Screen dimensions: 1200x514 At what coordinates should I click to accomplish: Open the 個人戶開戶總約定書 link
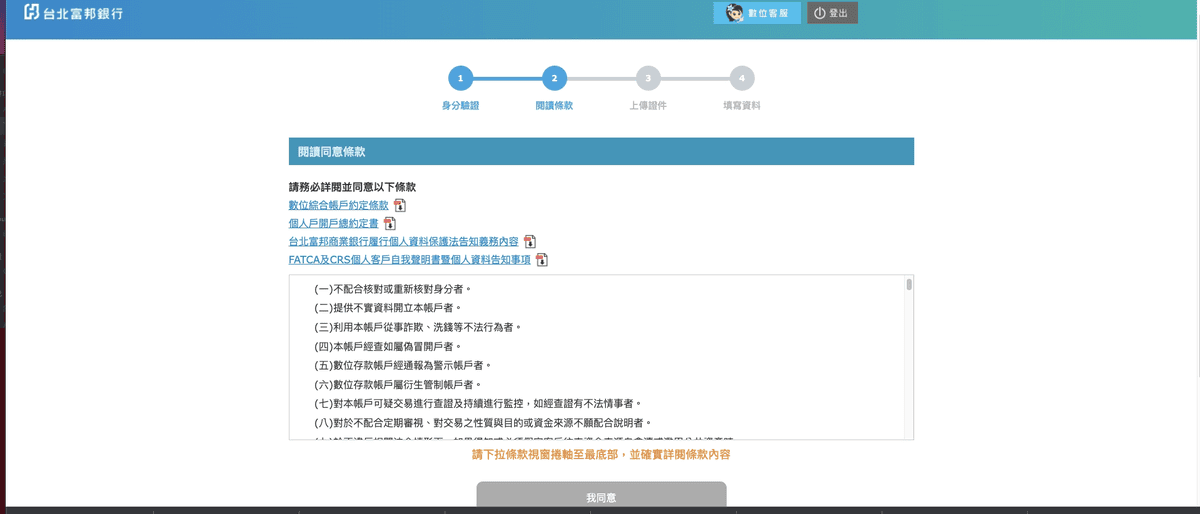(333, 223)
